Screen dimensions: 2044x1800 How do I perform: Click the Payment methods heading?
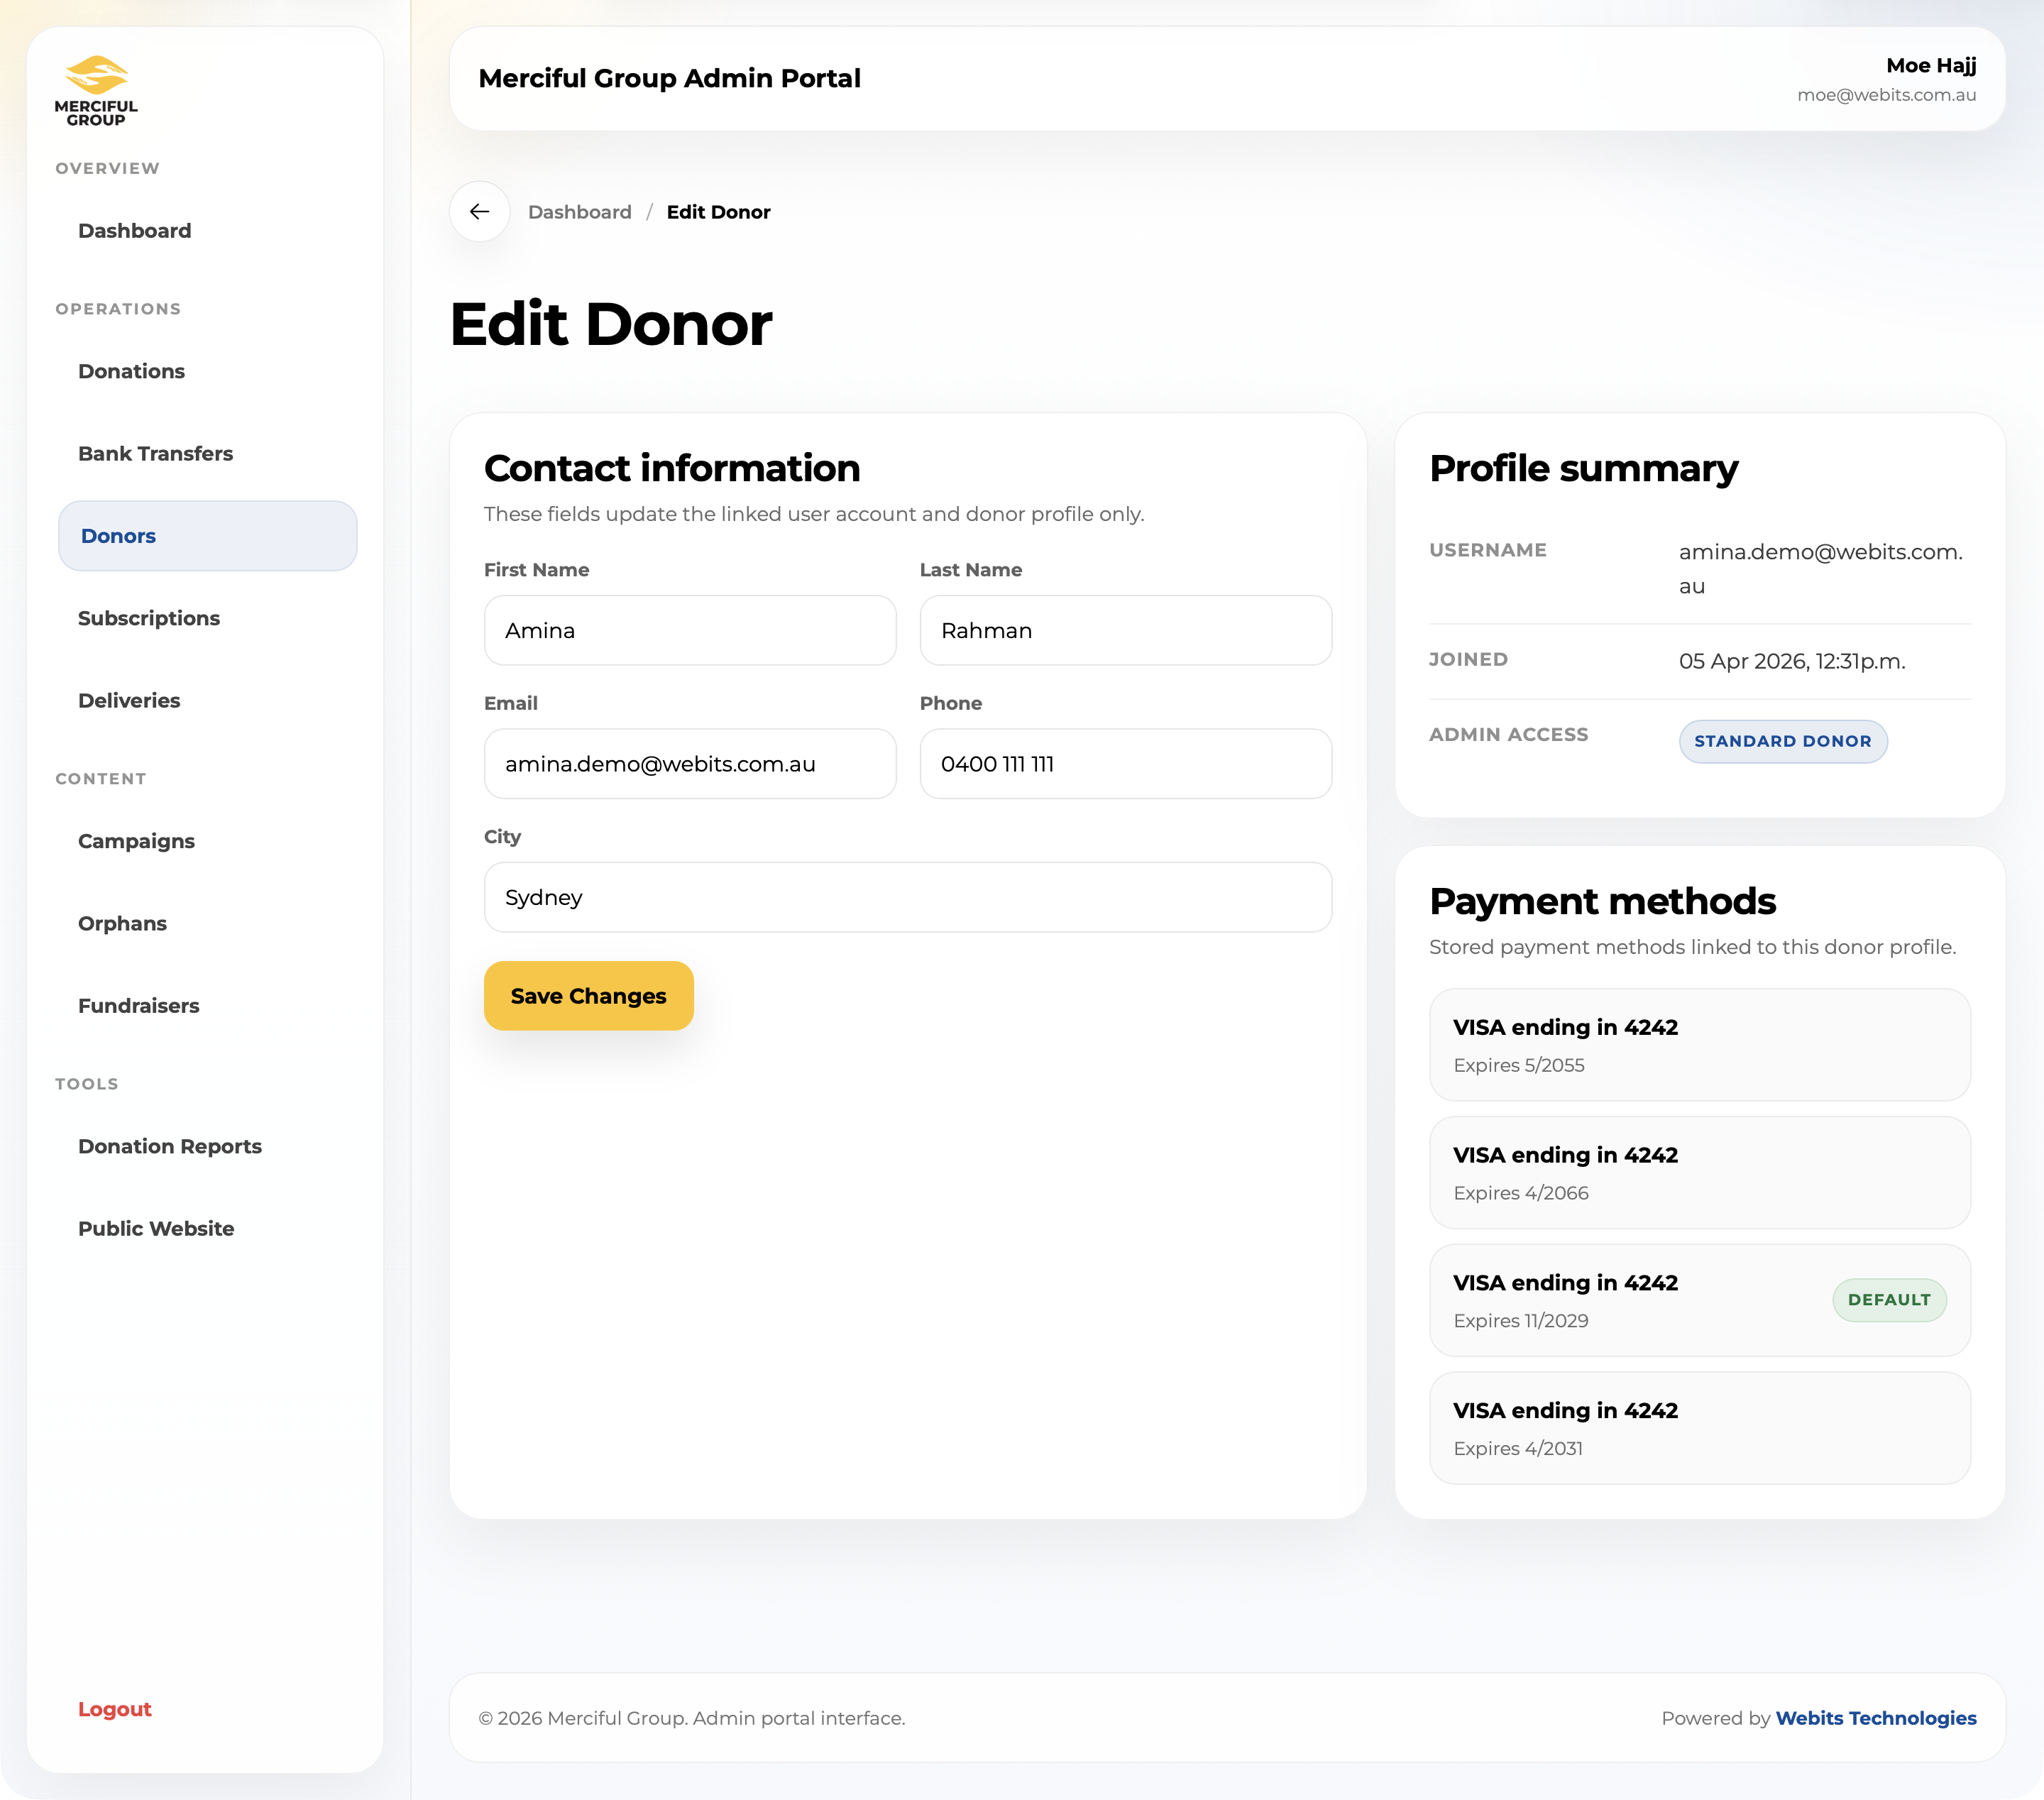[x=1602, y=902]
